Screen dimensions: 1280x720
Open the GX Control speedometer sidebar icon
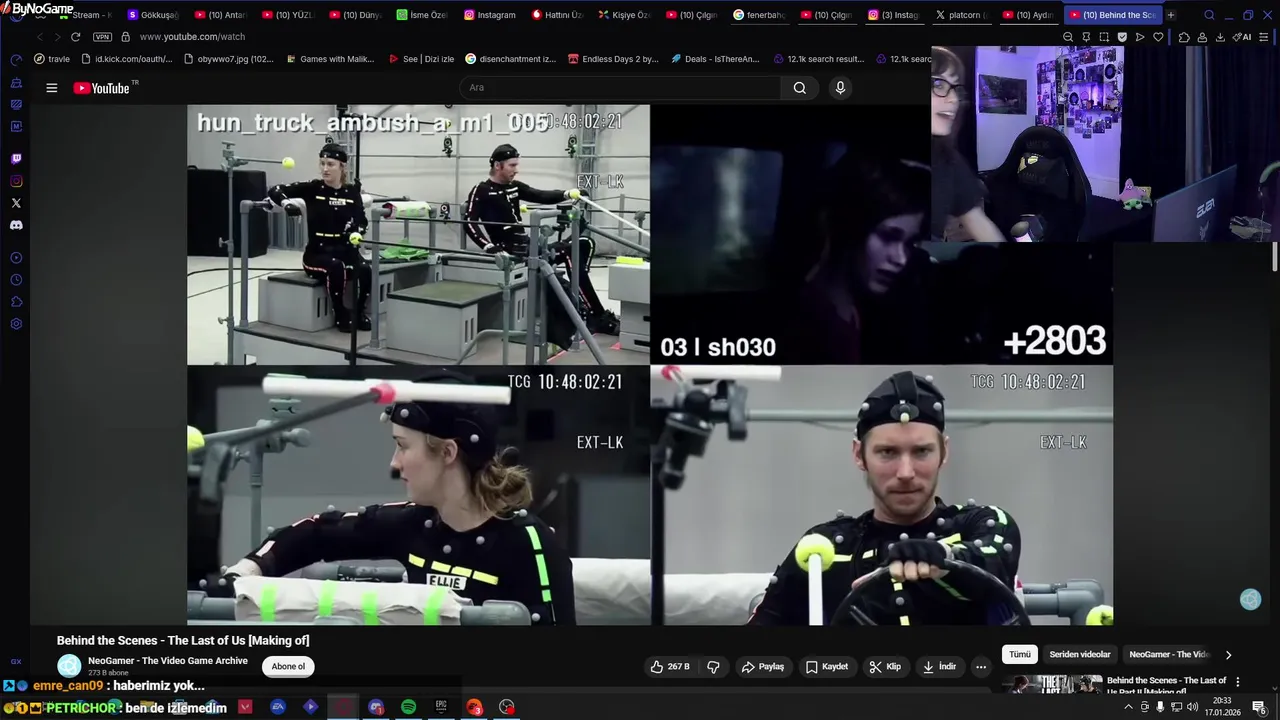click(16, 60)
